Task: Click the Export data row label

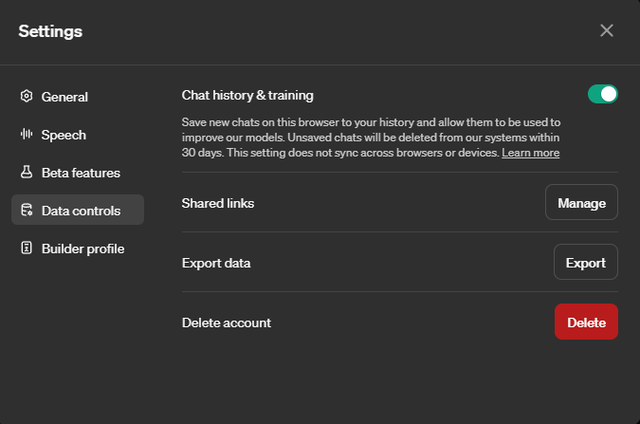Action: pos(216,263)
